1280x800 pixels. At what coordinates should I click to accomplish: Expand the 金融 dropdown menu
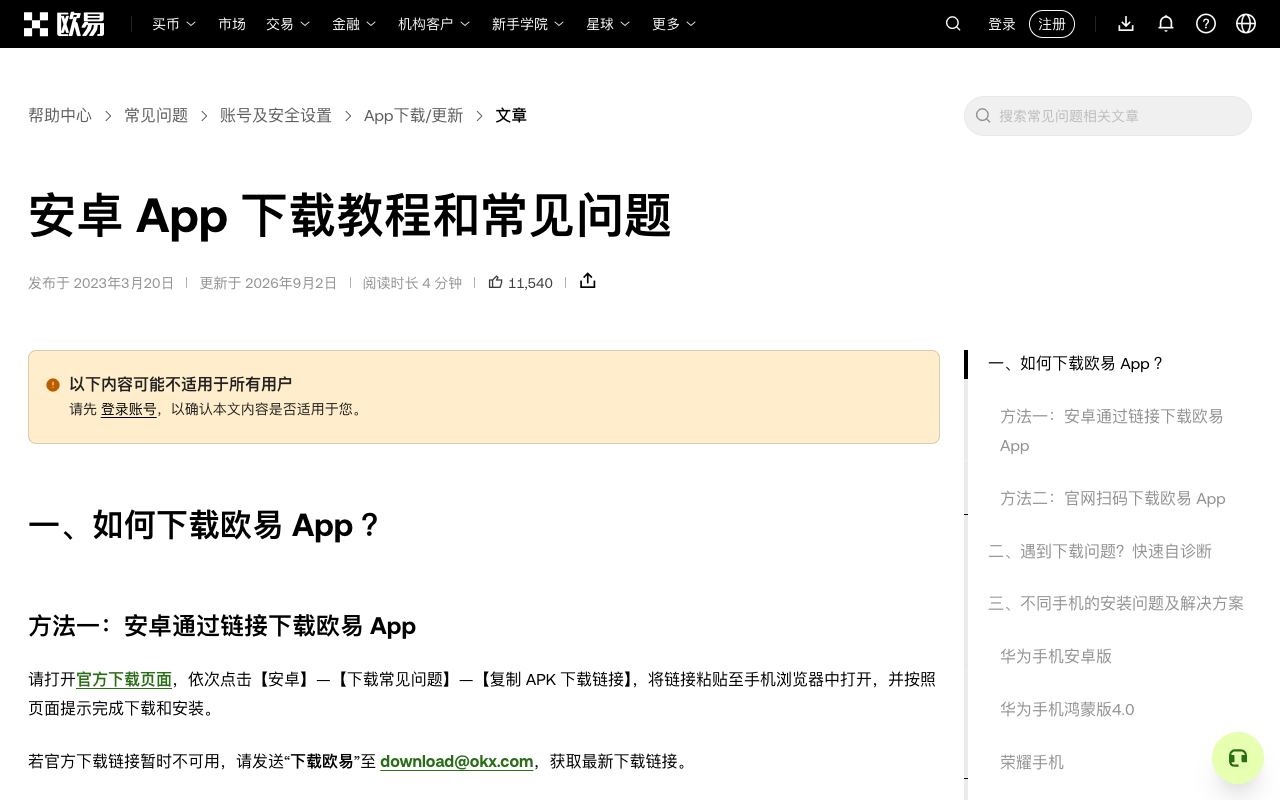click(x=354, y=24)
